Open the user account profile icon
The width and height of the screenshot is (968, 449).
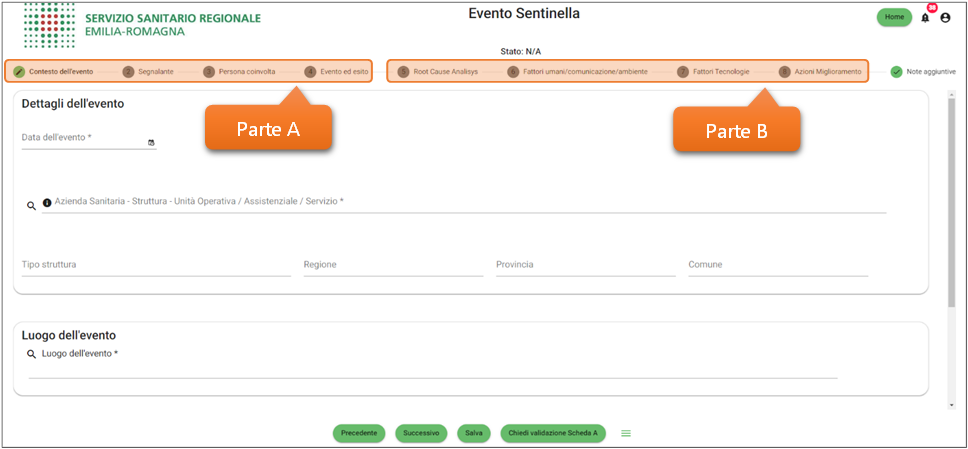945,18
